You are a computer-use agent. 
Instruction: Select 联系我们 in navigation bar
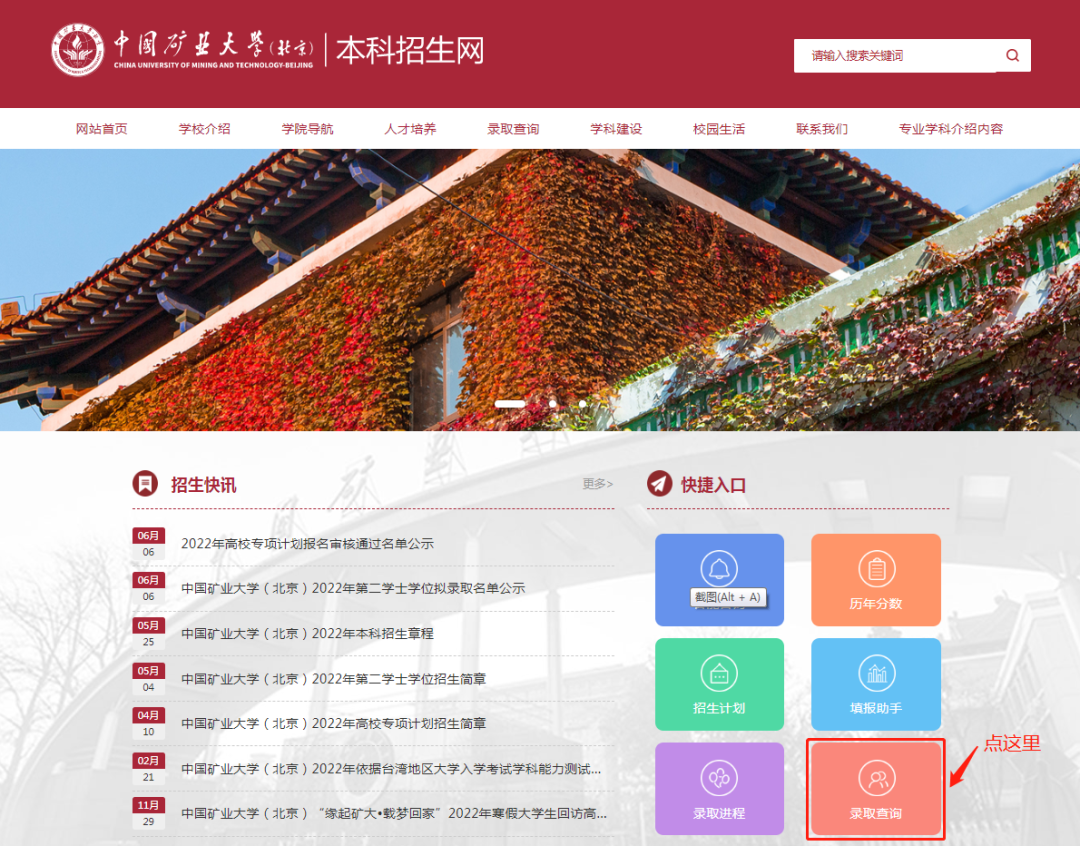(x=822, y=129)
